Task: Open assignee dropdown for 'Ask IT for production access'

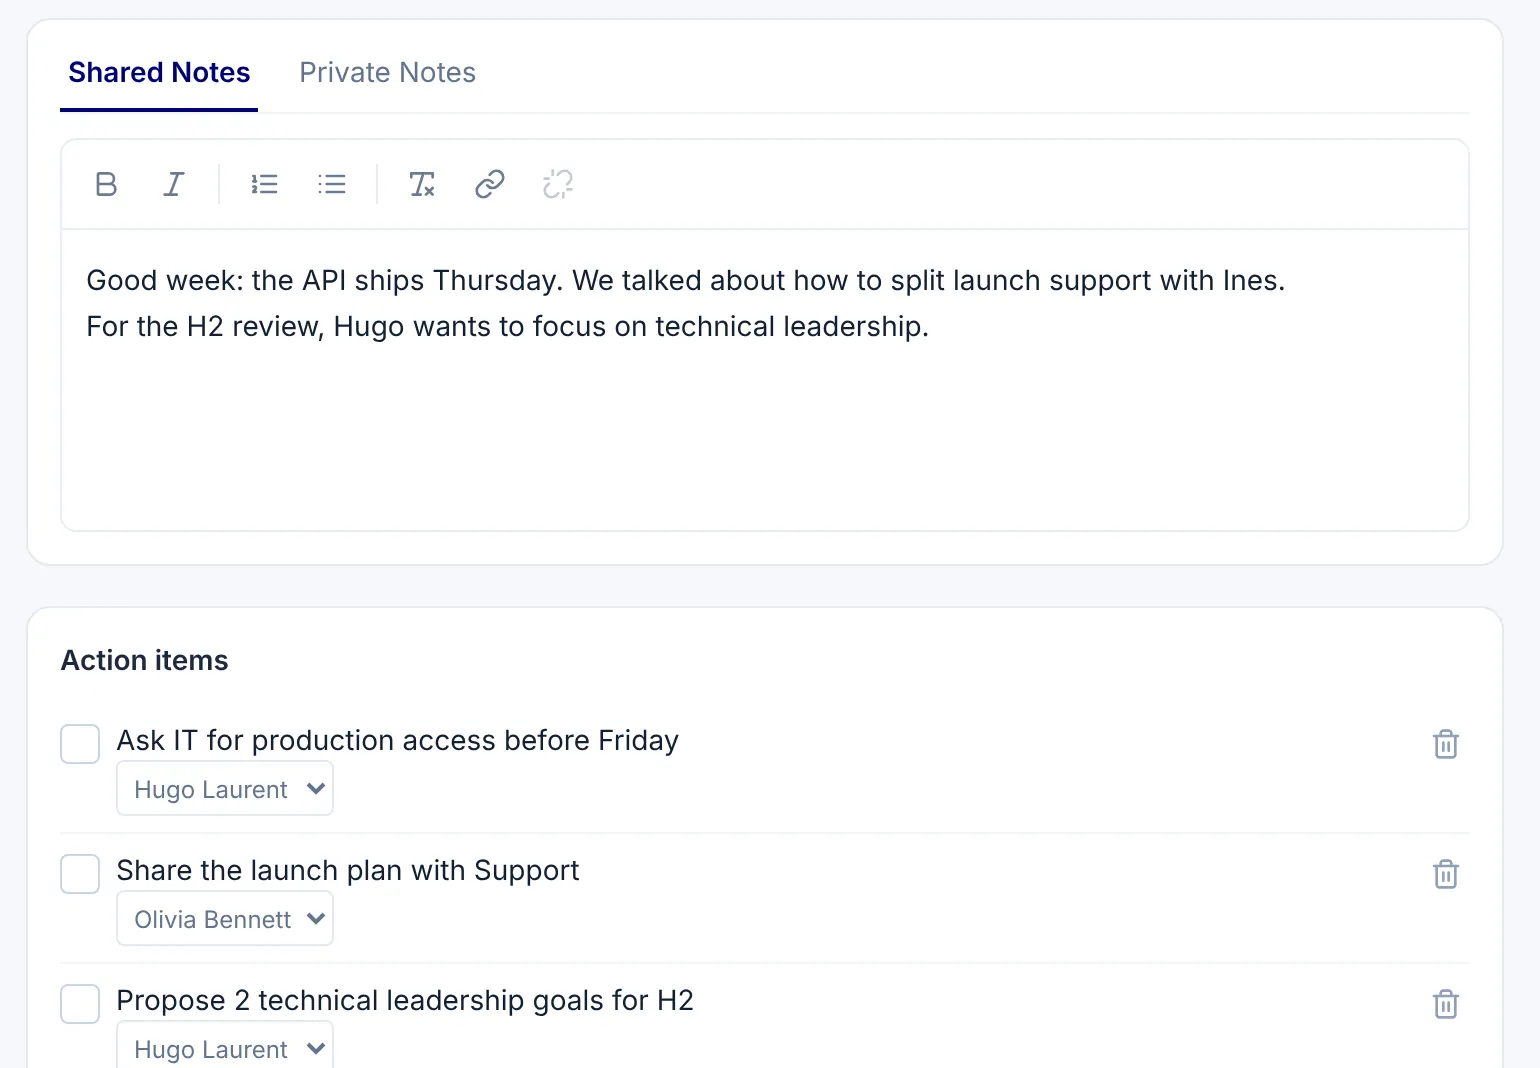Action: (225, 789)
